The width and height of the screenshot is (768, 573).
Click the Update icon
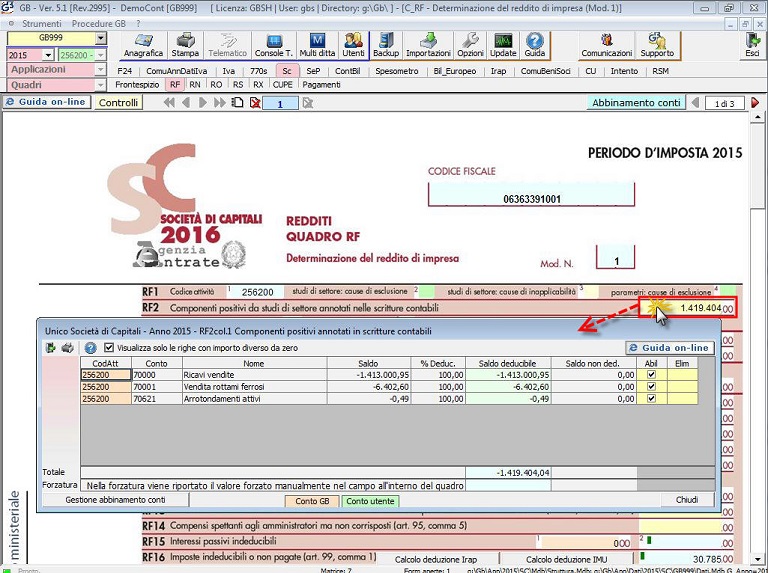pos(503,45)
